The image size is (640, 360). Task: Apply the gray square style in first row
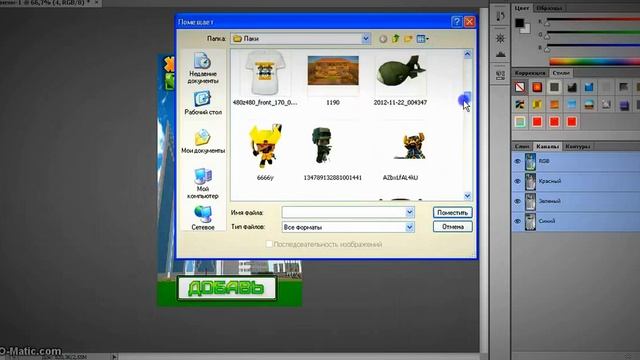pyautogui.click(x=554, y=87)
